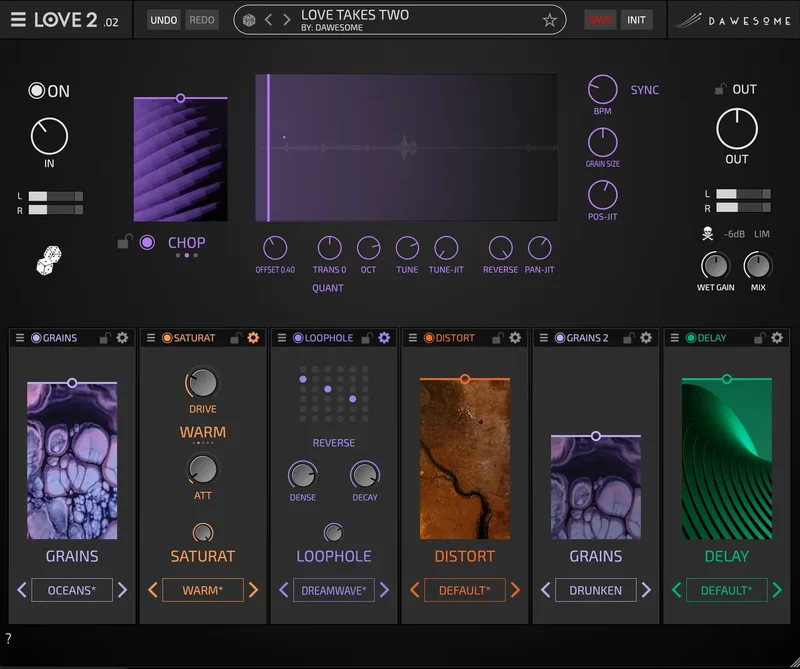Select previous GRAINS preset before OCEANS*
Screen dimensions: 800x669
[21, 590]
